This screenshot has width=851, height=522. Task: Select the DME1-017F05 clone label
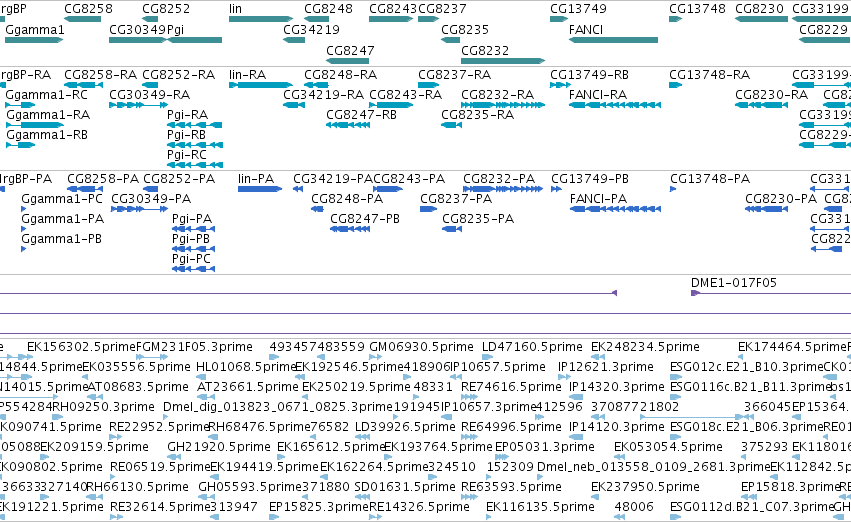click(734, 283)
